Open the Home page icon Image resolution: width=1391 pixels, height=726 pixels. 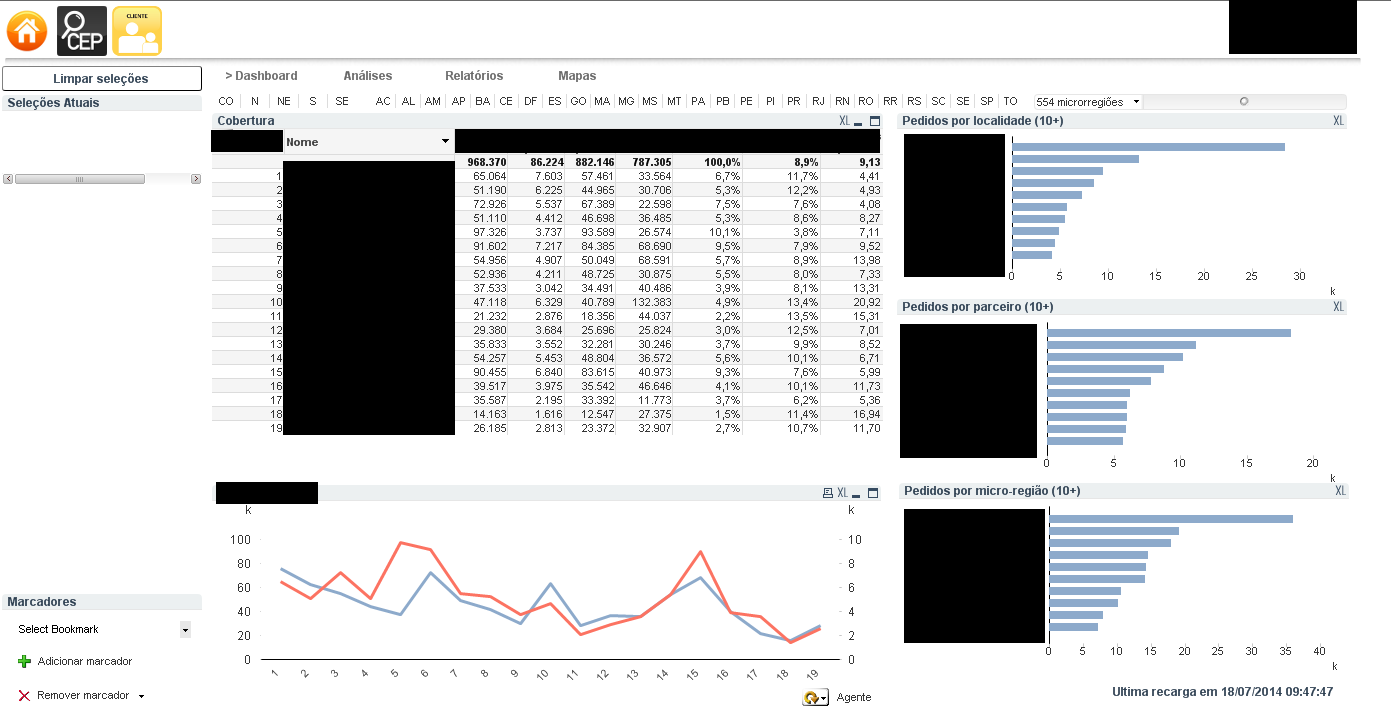27,31
